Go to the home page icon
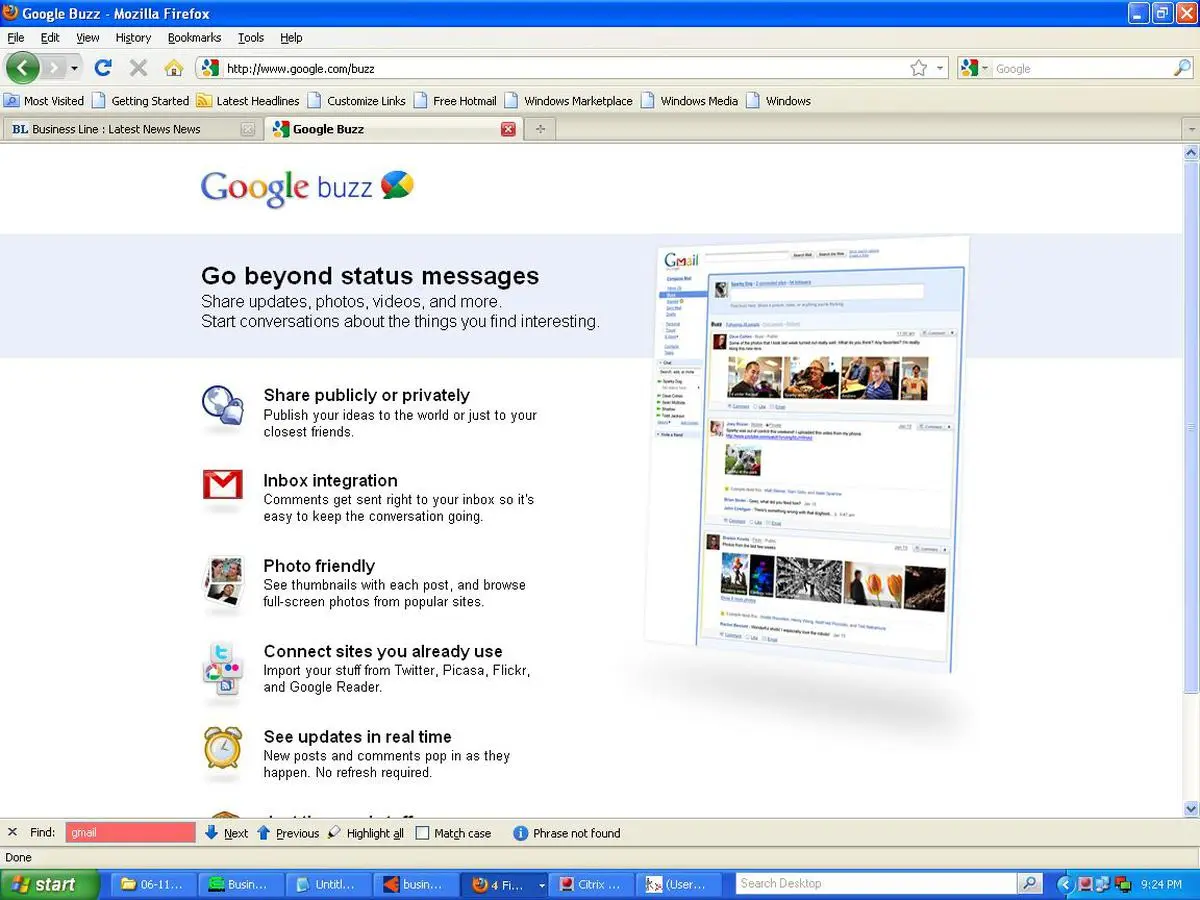Image resolution: width=1200 pixels, height=900 pixels. click(174, 68)
